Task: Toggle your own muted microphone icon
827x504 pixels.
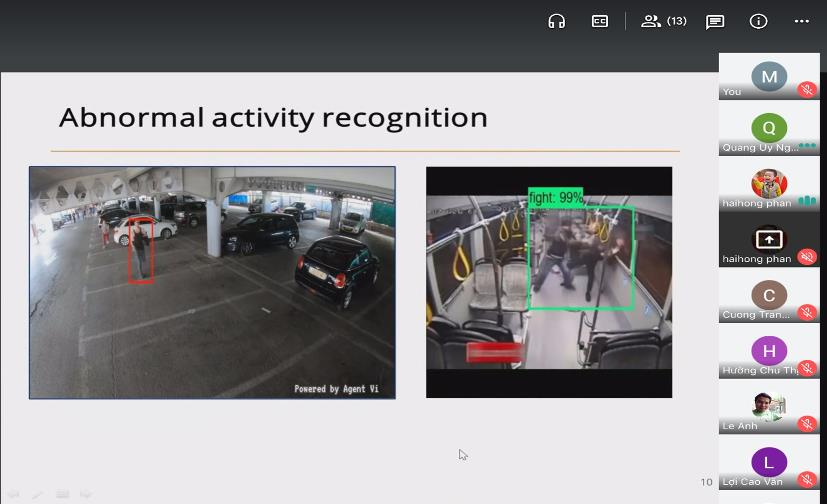Action: (x=807, y=90)
